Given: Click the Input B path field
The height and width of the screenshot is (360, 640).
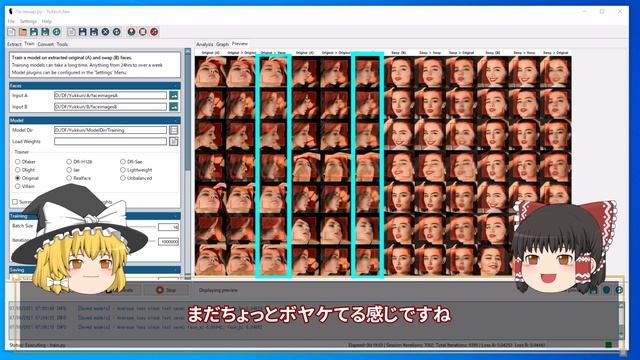Looking at the screenshot, I should pos(110,107).
